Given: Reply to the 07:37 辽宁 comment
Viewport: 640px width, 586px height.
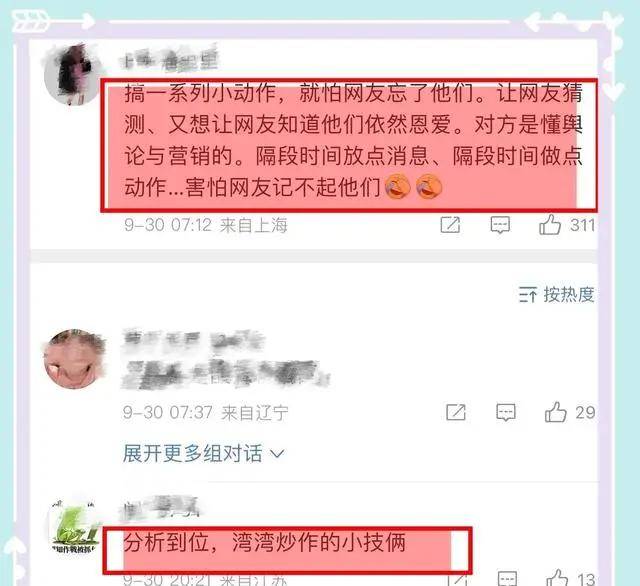Looking at the screenshot, I should (x=506, y=412).
